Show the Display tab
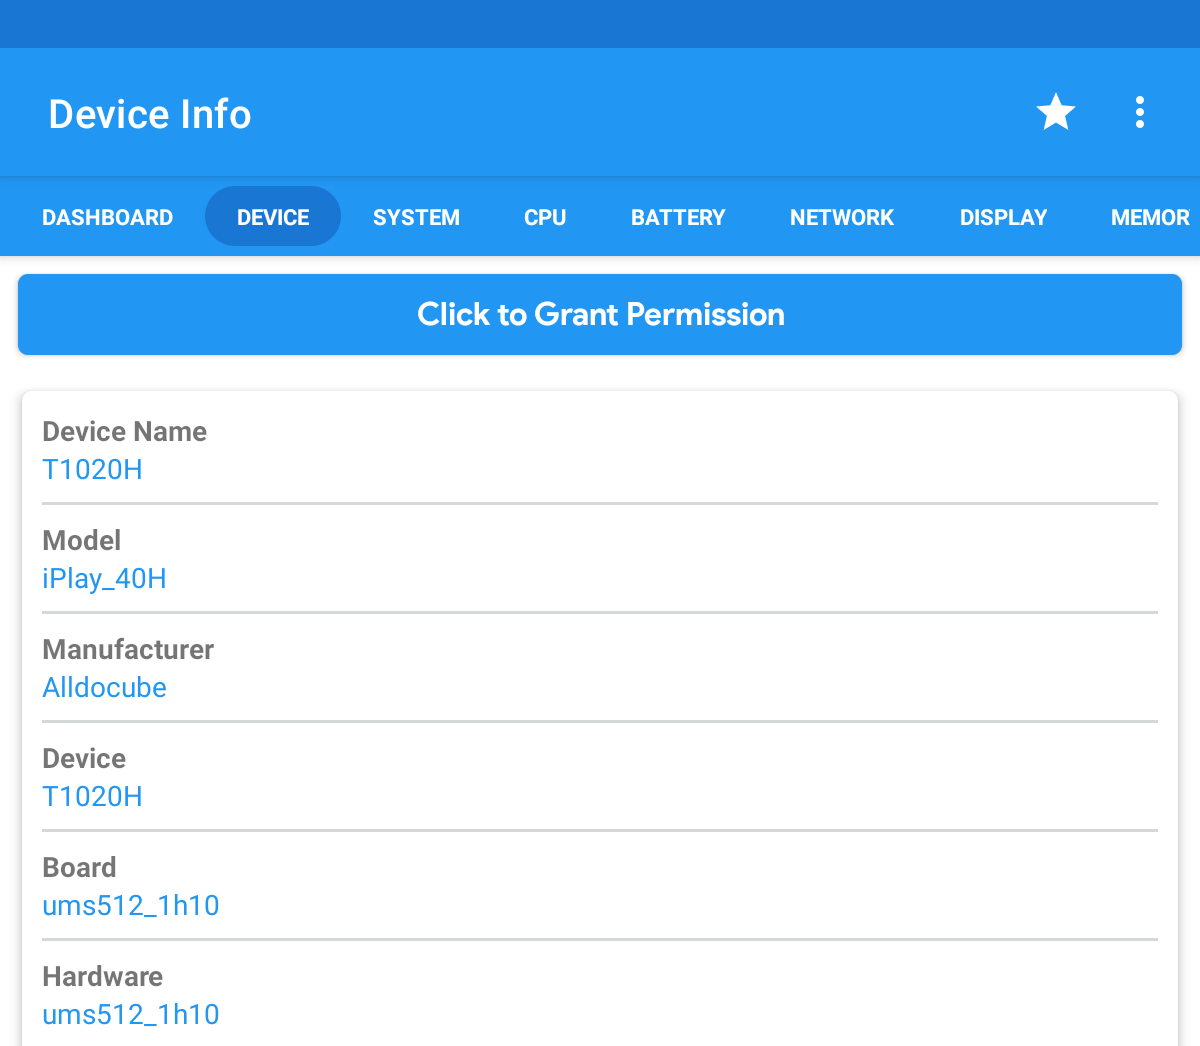Screen dimensions: 1200x1046 click(1003, 217)
